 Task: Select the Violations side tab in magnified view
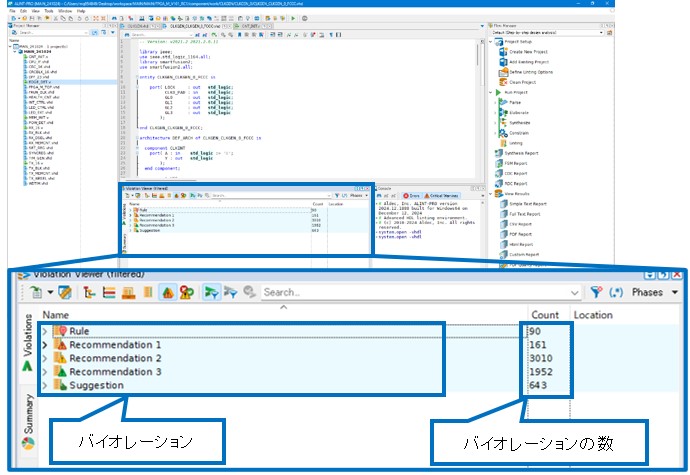click(x=28, y=342)
